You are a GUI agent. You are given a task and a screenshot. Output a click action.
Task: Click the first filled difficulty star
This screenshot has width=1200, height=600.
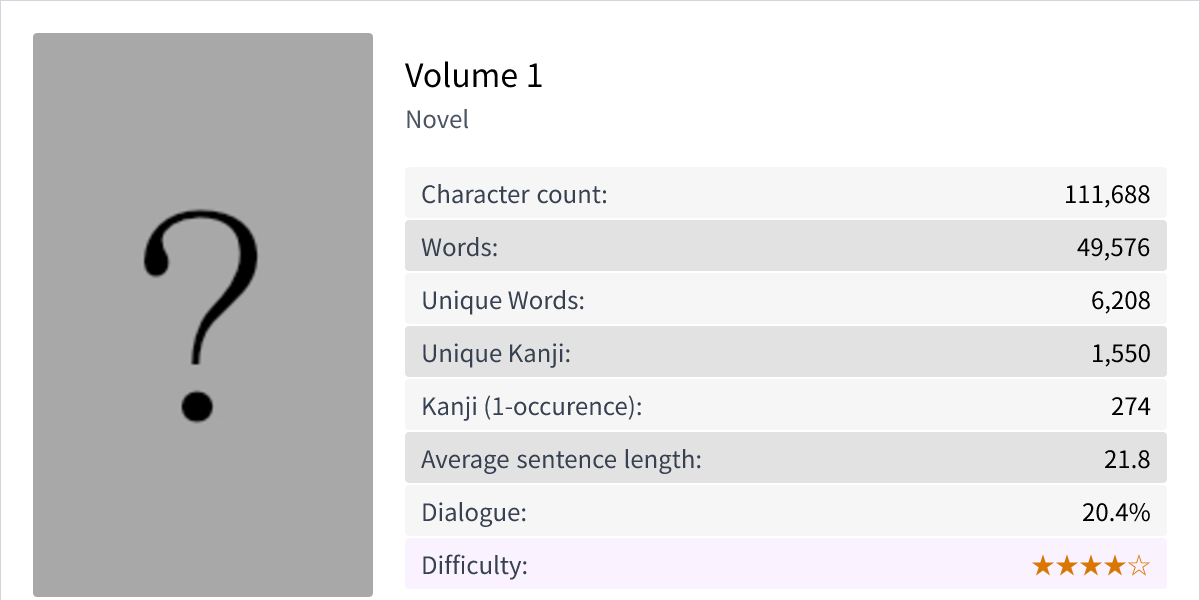1043,567
